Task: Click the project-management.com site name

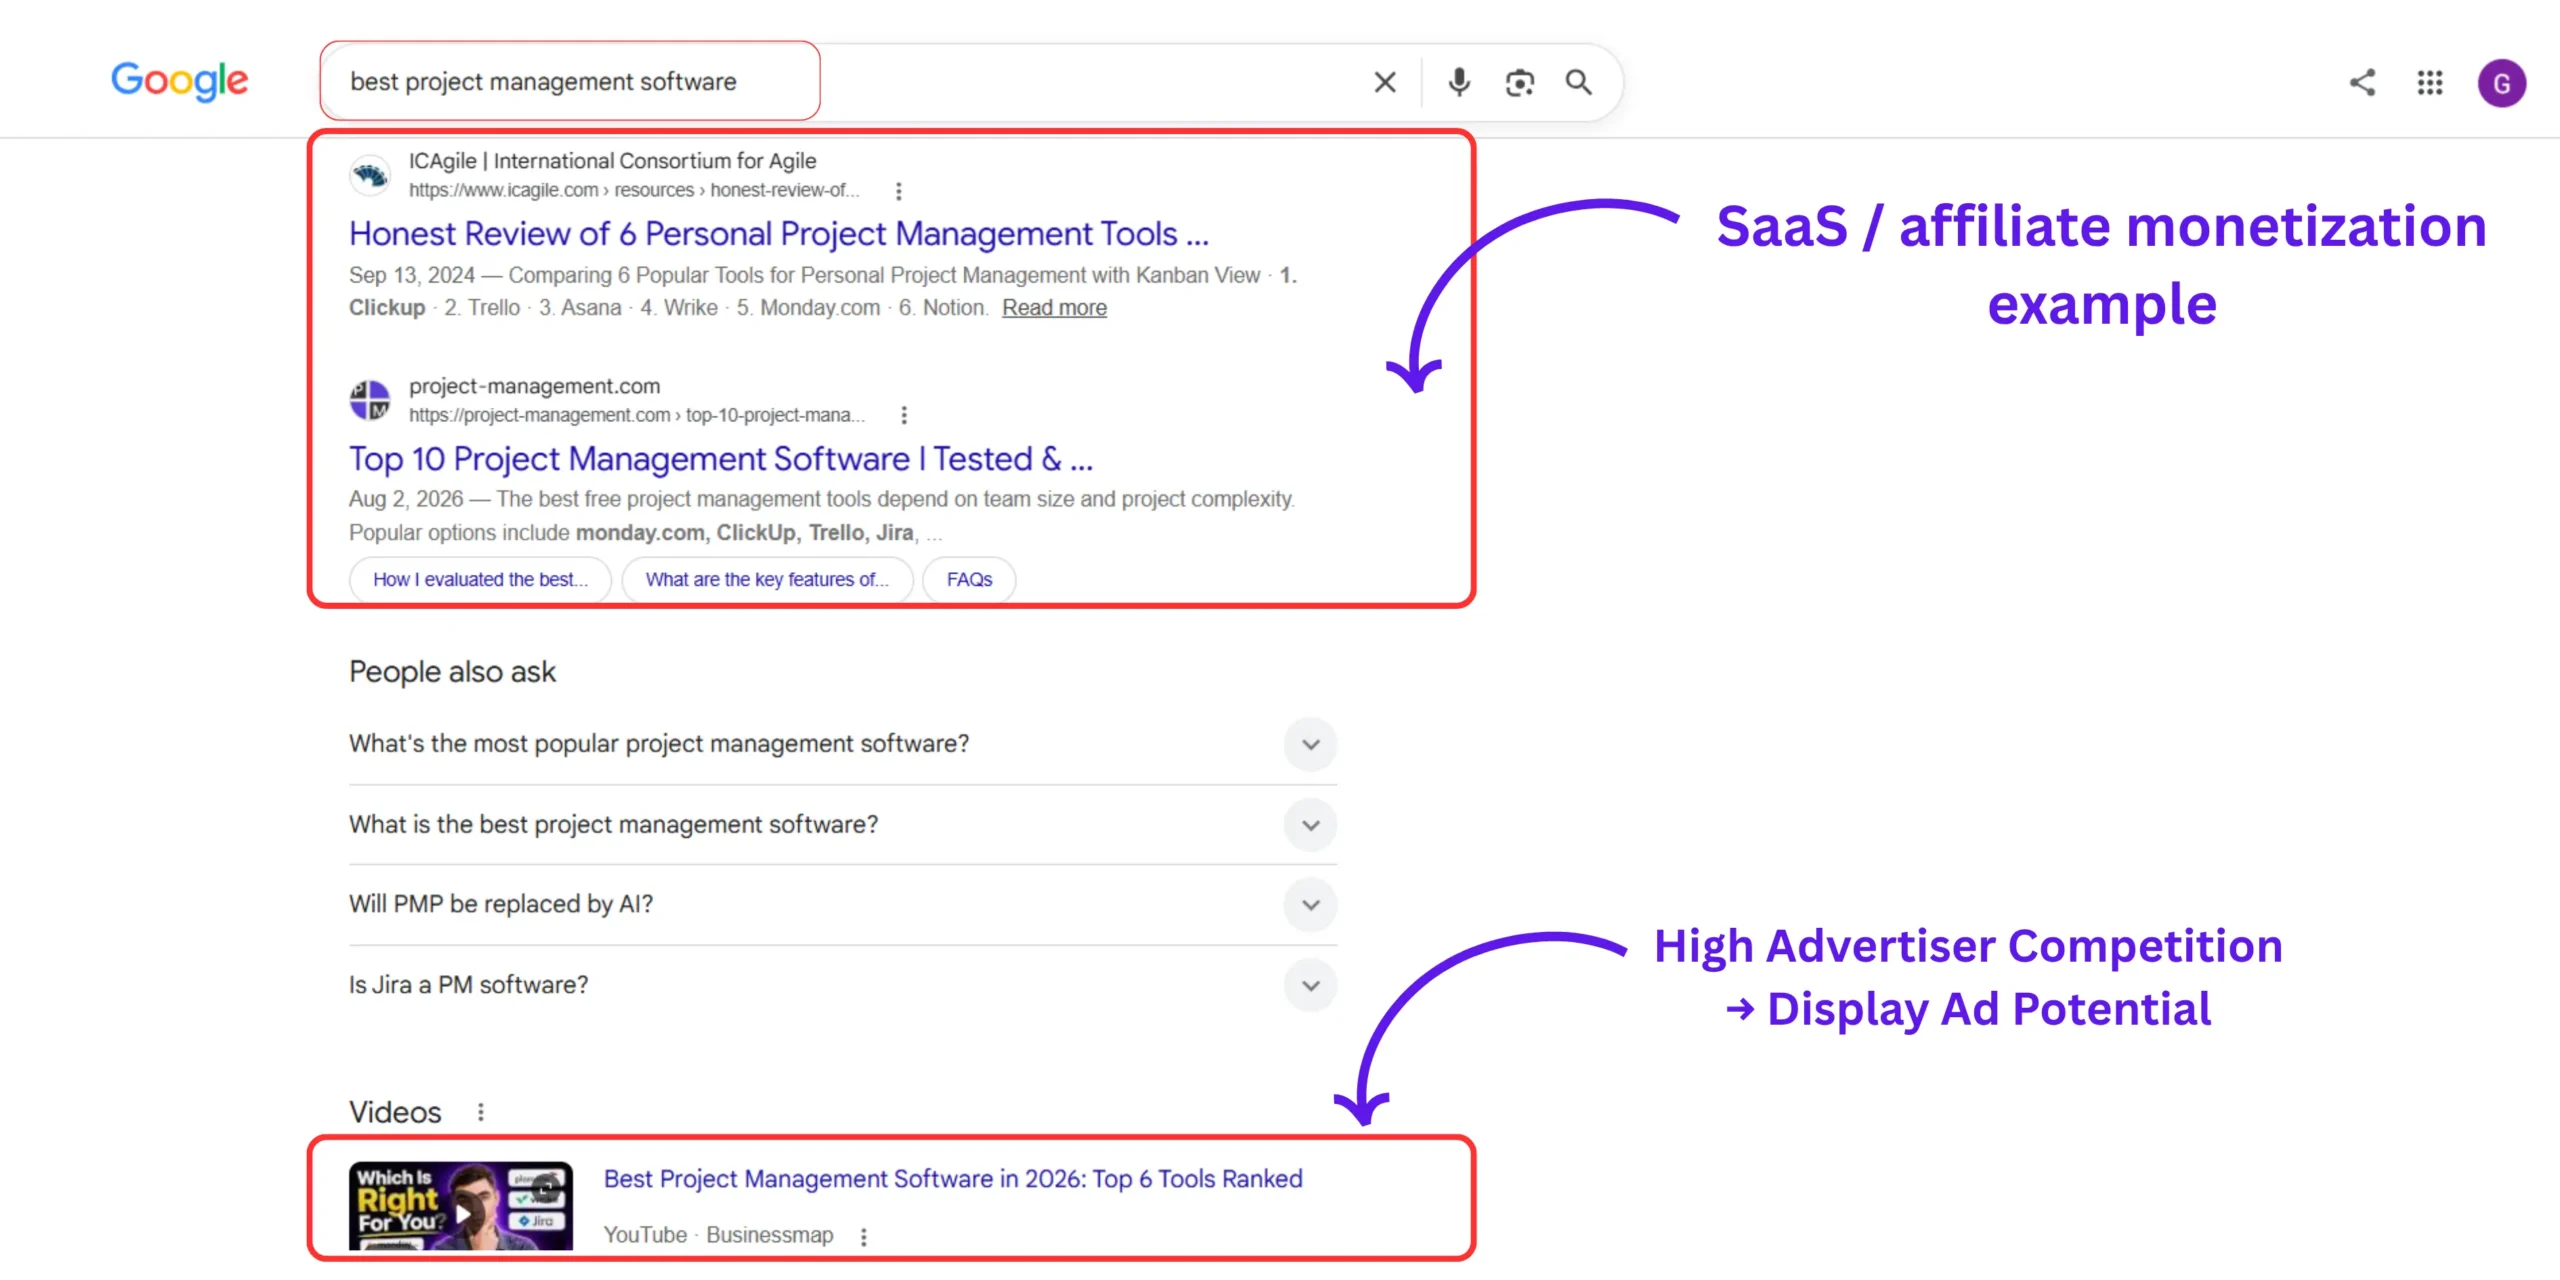Action: pyautogui.click(x=534, y=386)
